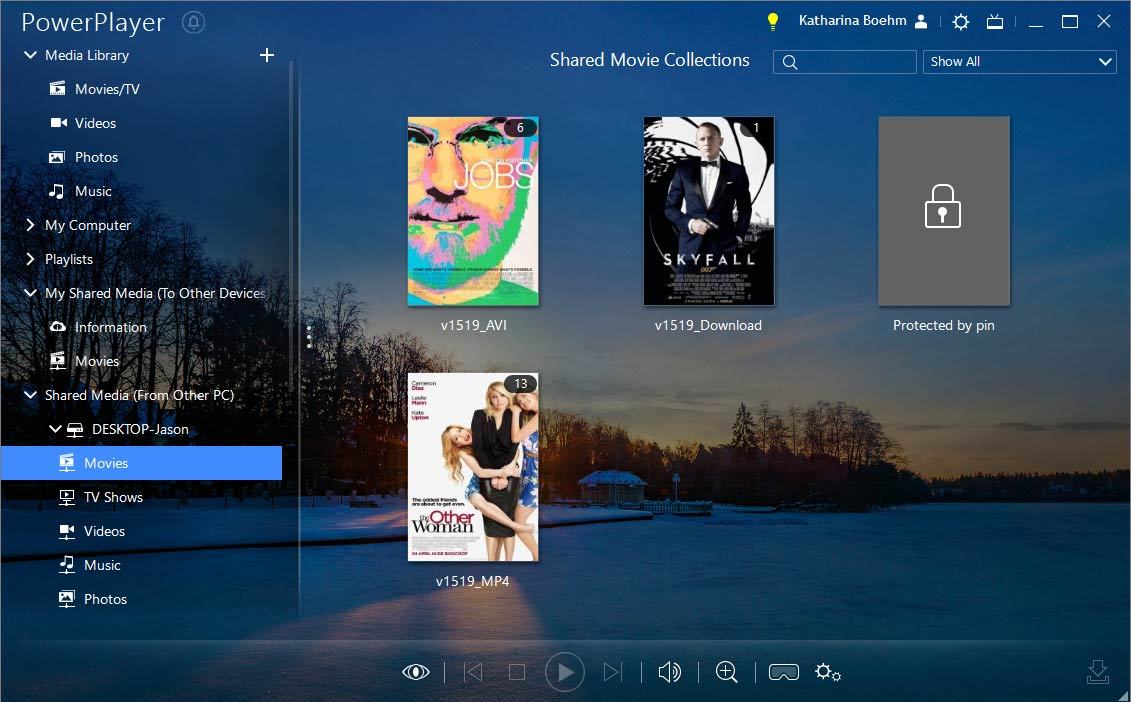
Task: Select TV Shows under DESKTOP-Jason
Action: [112, 497]
